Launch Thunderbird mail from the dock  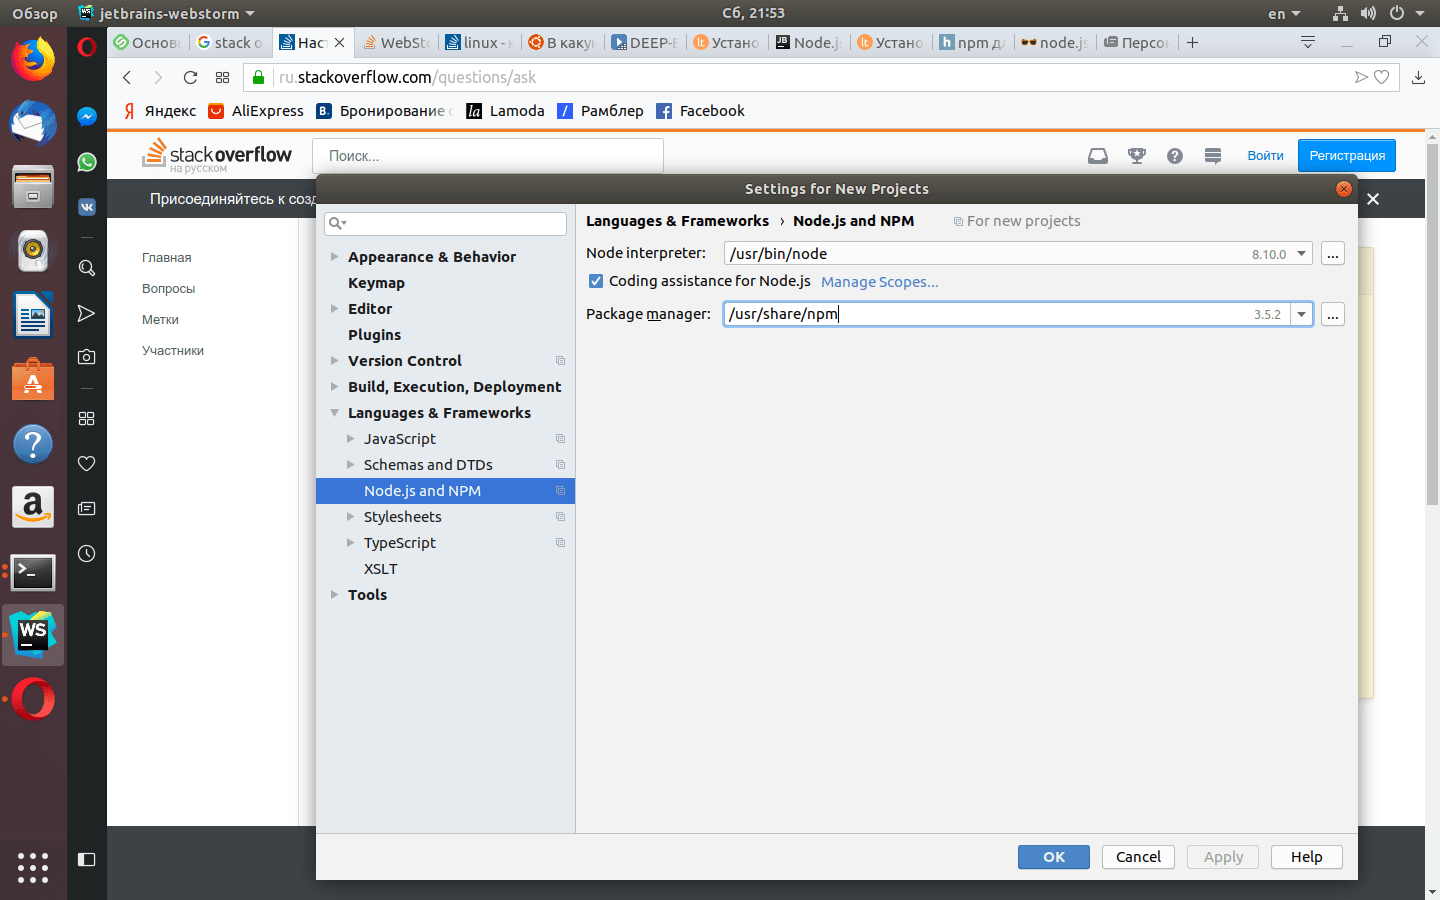33,123
